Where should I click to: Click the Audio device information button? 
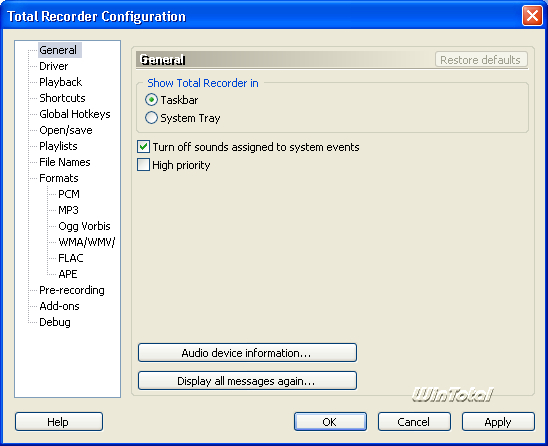(247, 353)
